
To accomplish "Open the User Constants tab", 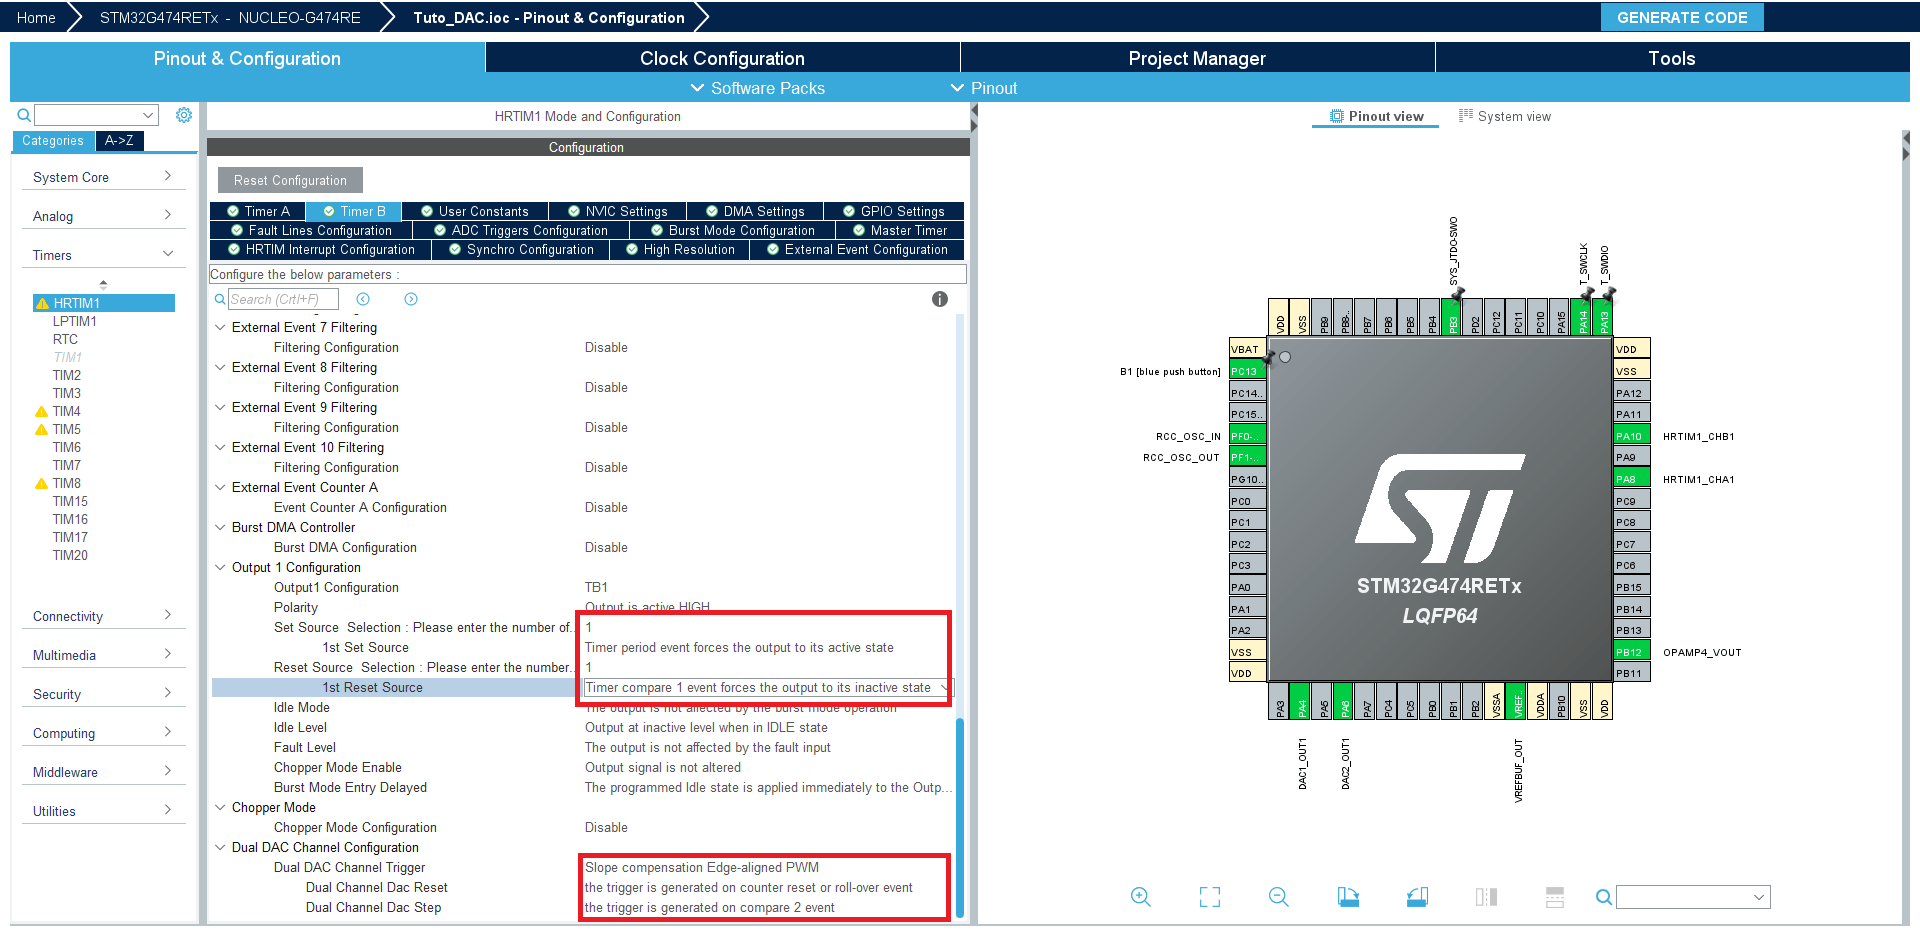I will coord(475,211).
